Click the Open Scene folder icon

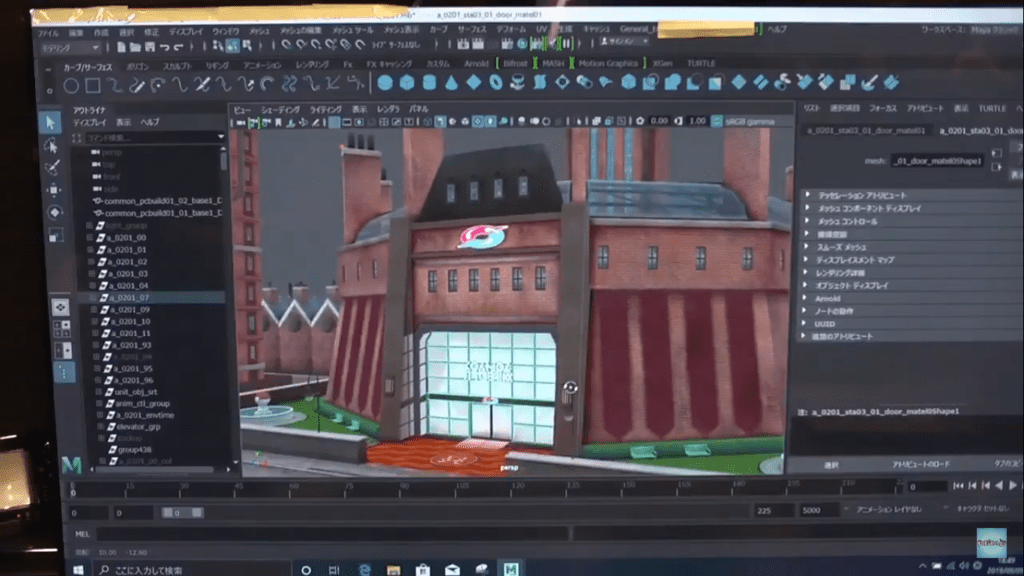tap(135, 47)
